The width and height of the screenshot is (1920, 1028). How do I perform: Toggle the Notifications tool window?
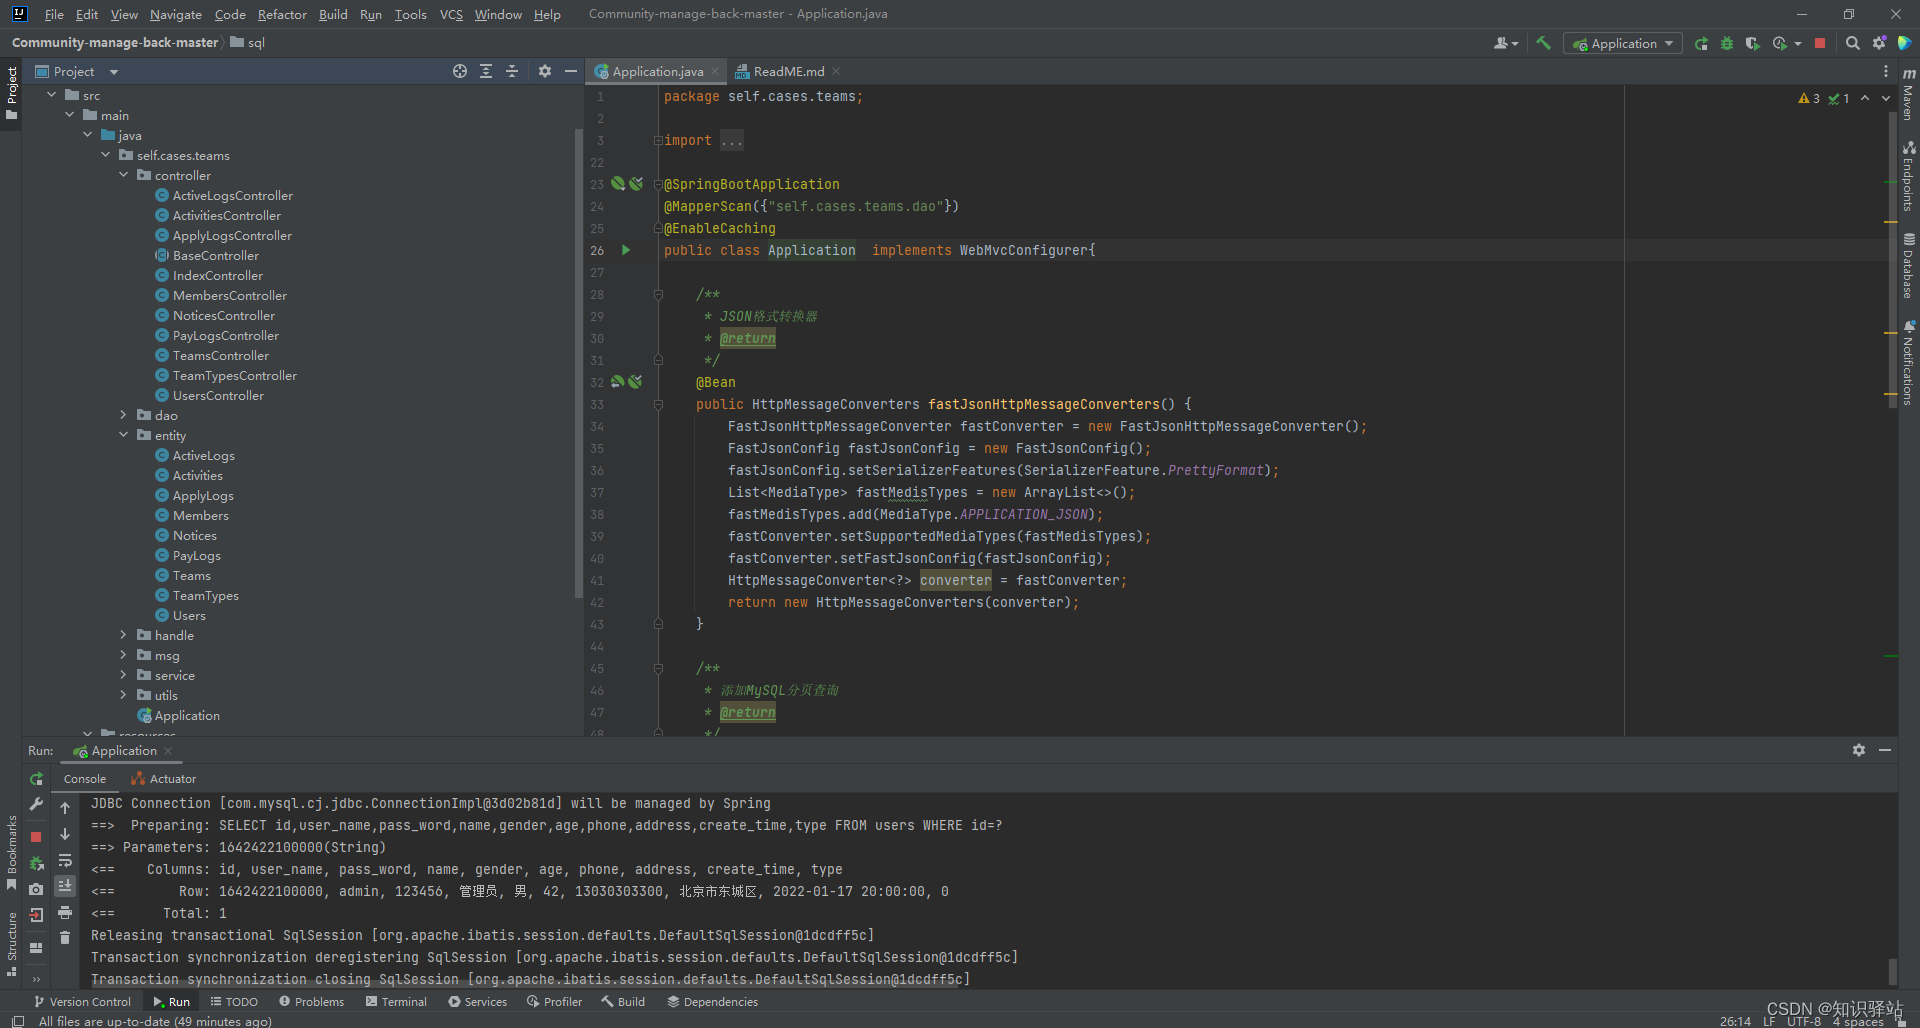(x=1908, y=362)
